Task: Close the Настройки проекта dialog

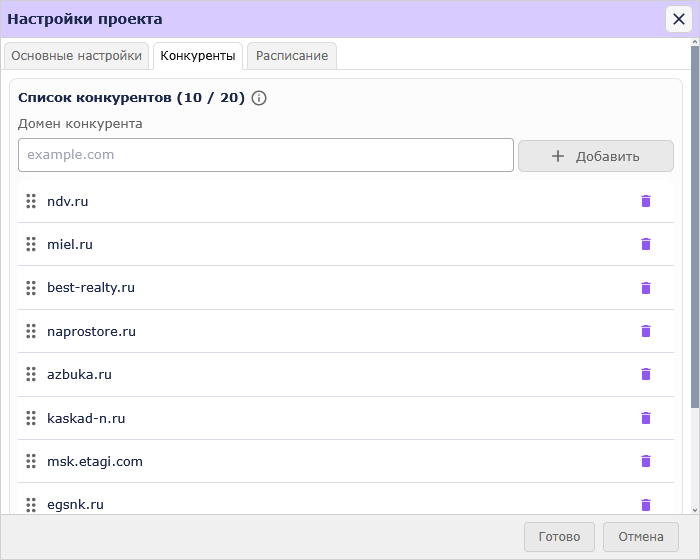Action: pyautogui.click(x=679, y=19)
